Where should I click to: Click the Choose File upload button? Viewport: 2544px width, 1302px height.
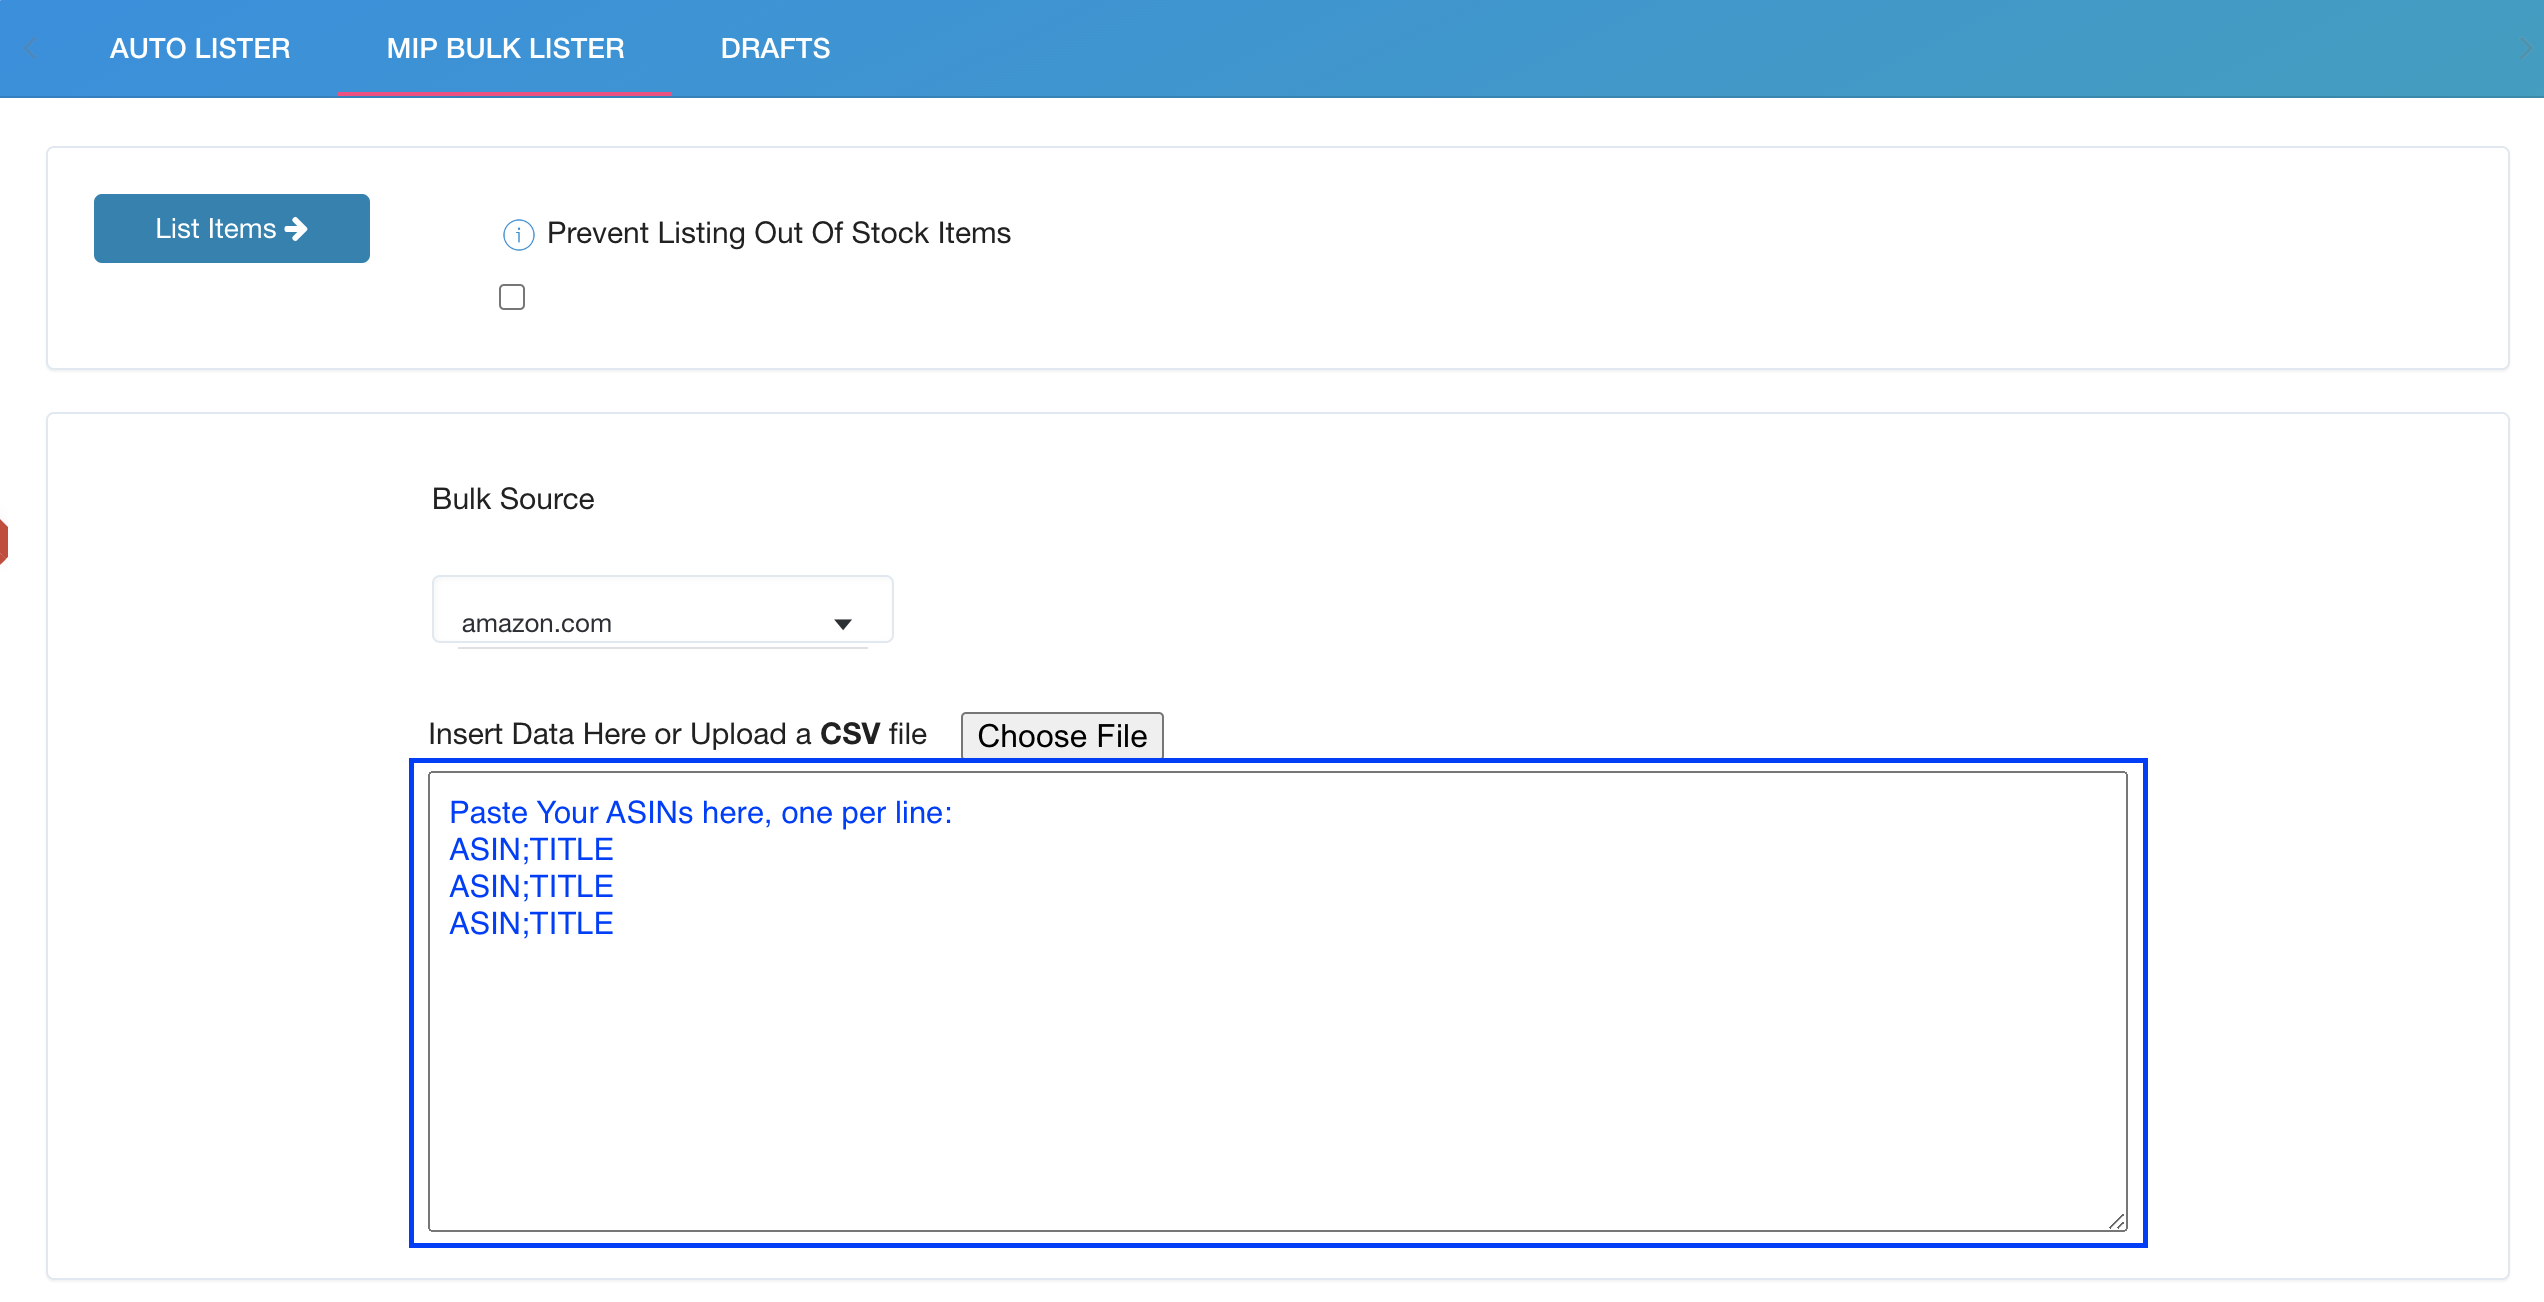(x=1062, y=735)
